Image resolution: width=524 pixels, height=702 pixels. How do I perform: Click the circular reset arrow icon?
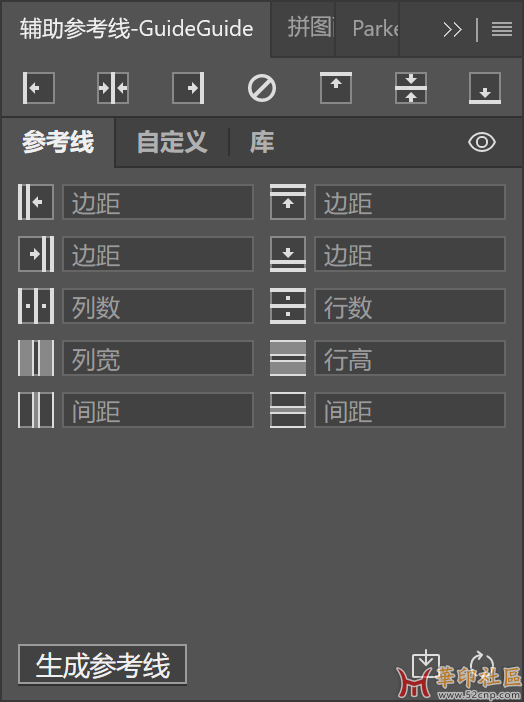pos(482,664)
